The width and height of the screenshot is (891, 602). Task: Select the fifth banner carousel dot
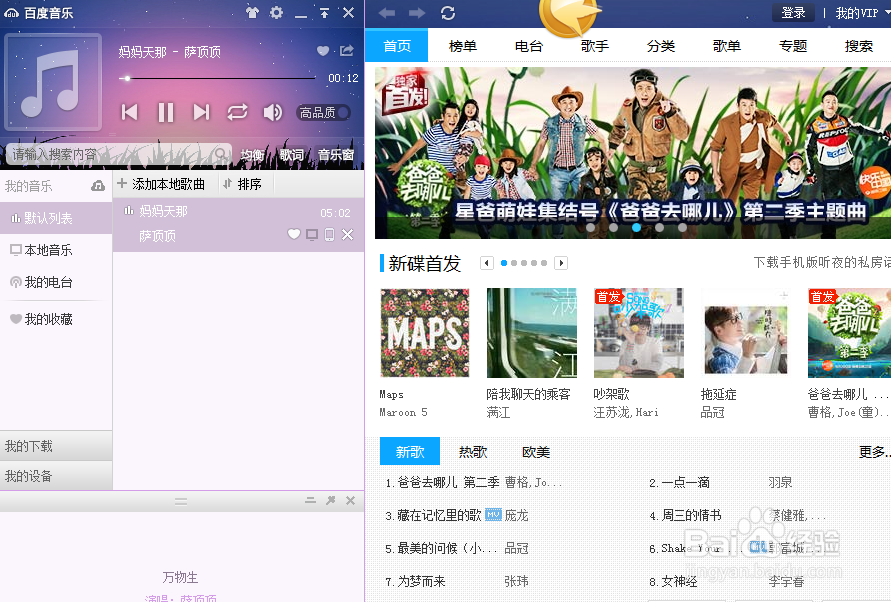click(x=682, y=227)
